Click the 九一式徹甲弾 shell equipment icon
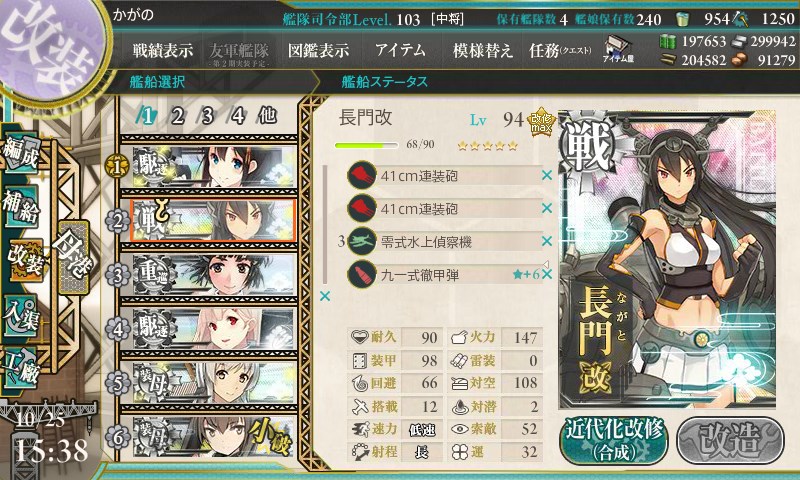 coord(362,274)
